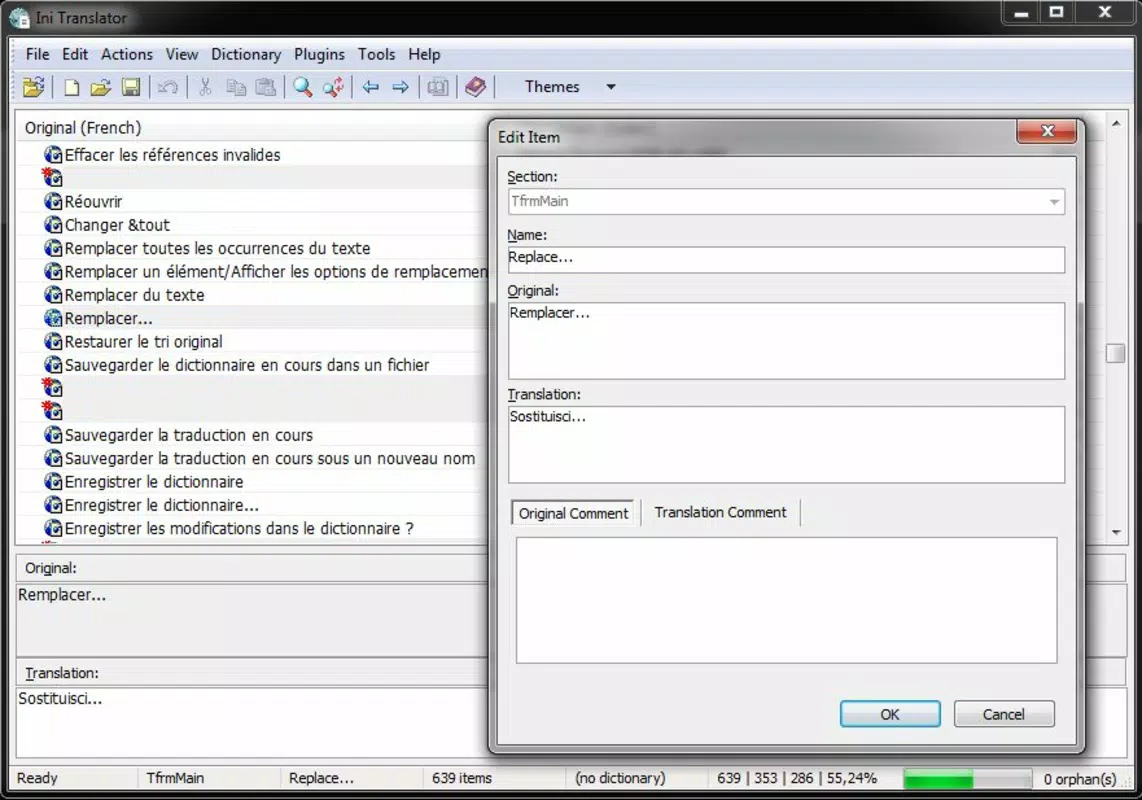Open a translation with the open folder icon
Viewport: 1142px width, 800px height.
pos(101,87)
